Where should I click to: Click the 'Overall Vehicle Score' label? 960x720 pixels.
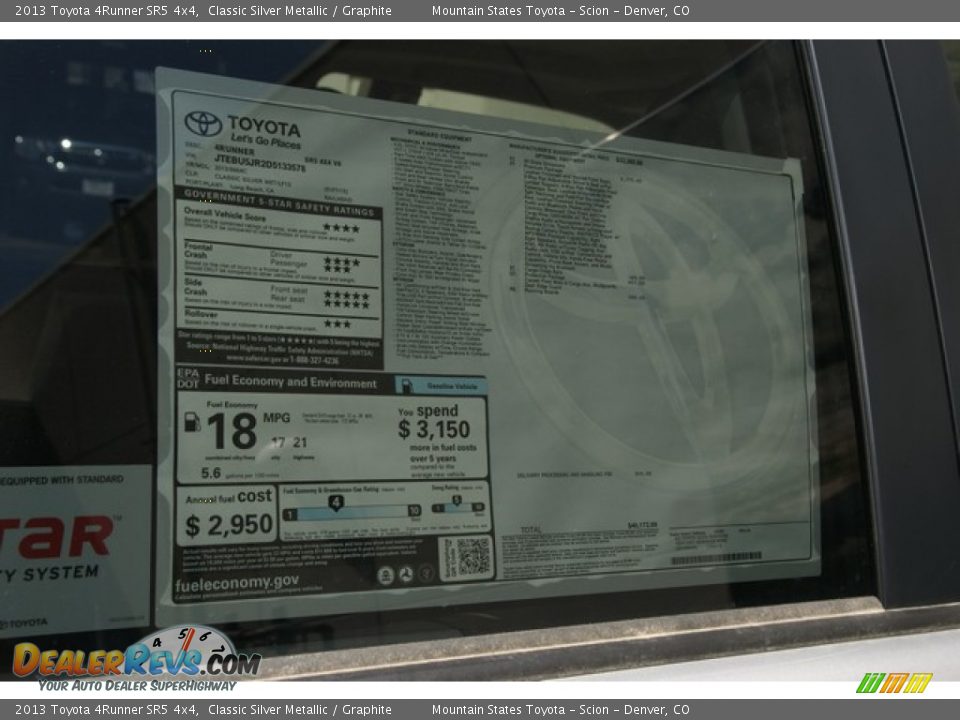(x=225, y=214)
